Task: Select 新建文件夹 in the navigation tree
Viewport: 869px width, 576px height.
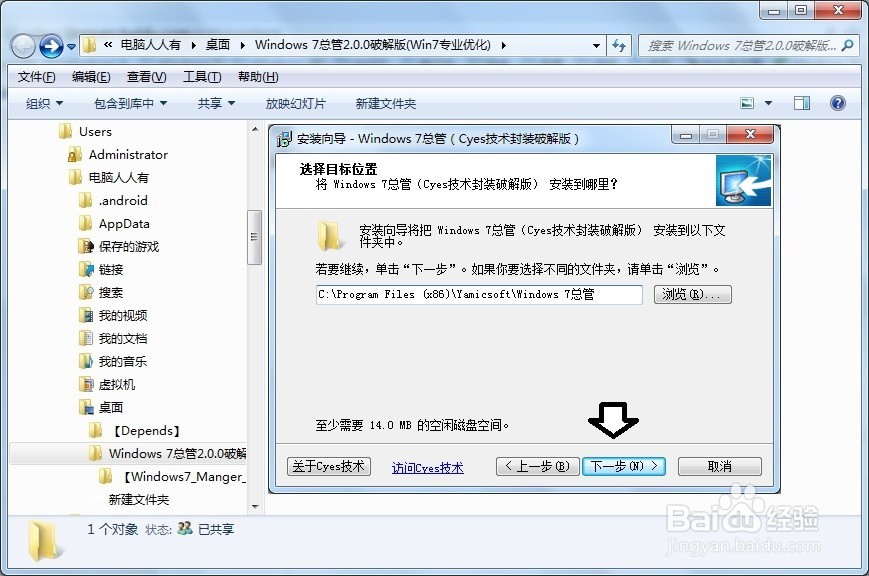Action: pos(139,500)
